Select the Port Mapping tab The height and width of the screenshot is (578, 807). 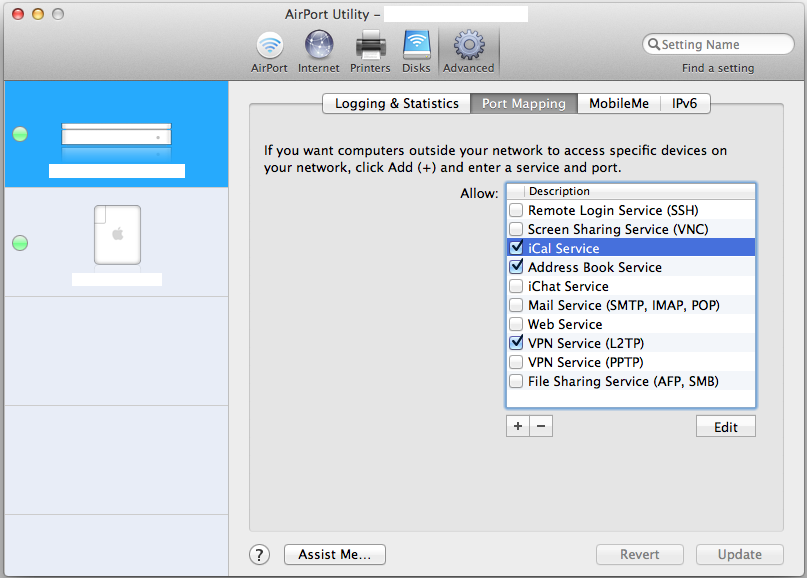[523, 103]
